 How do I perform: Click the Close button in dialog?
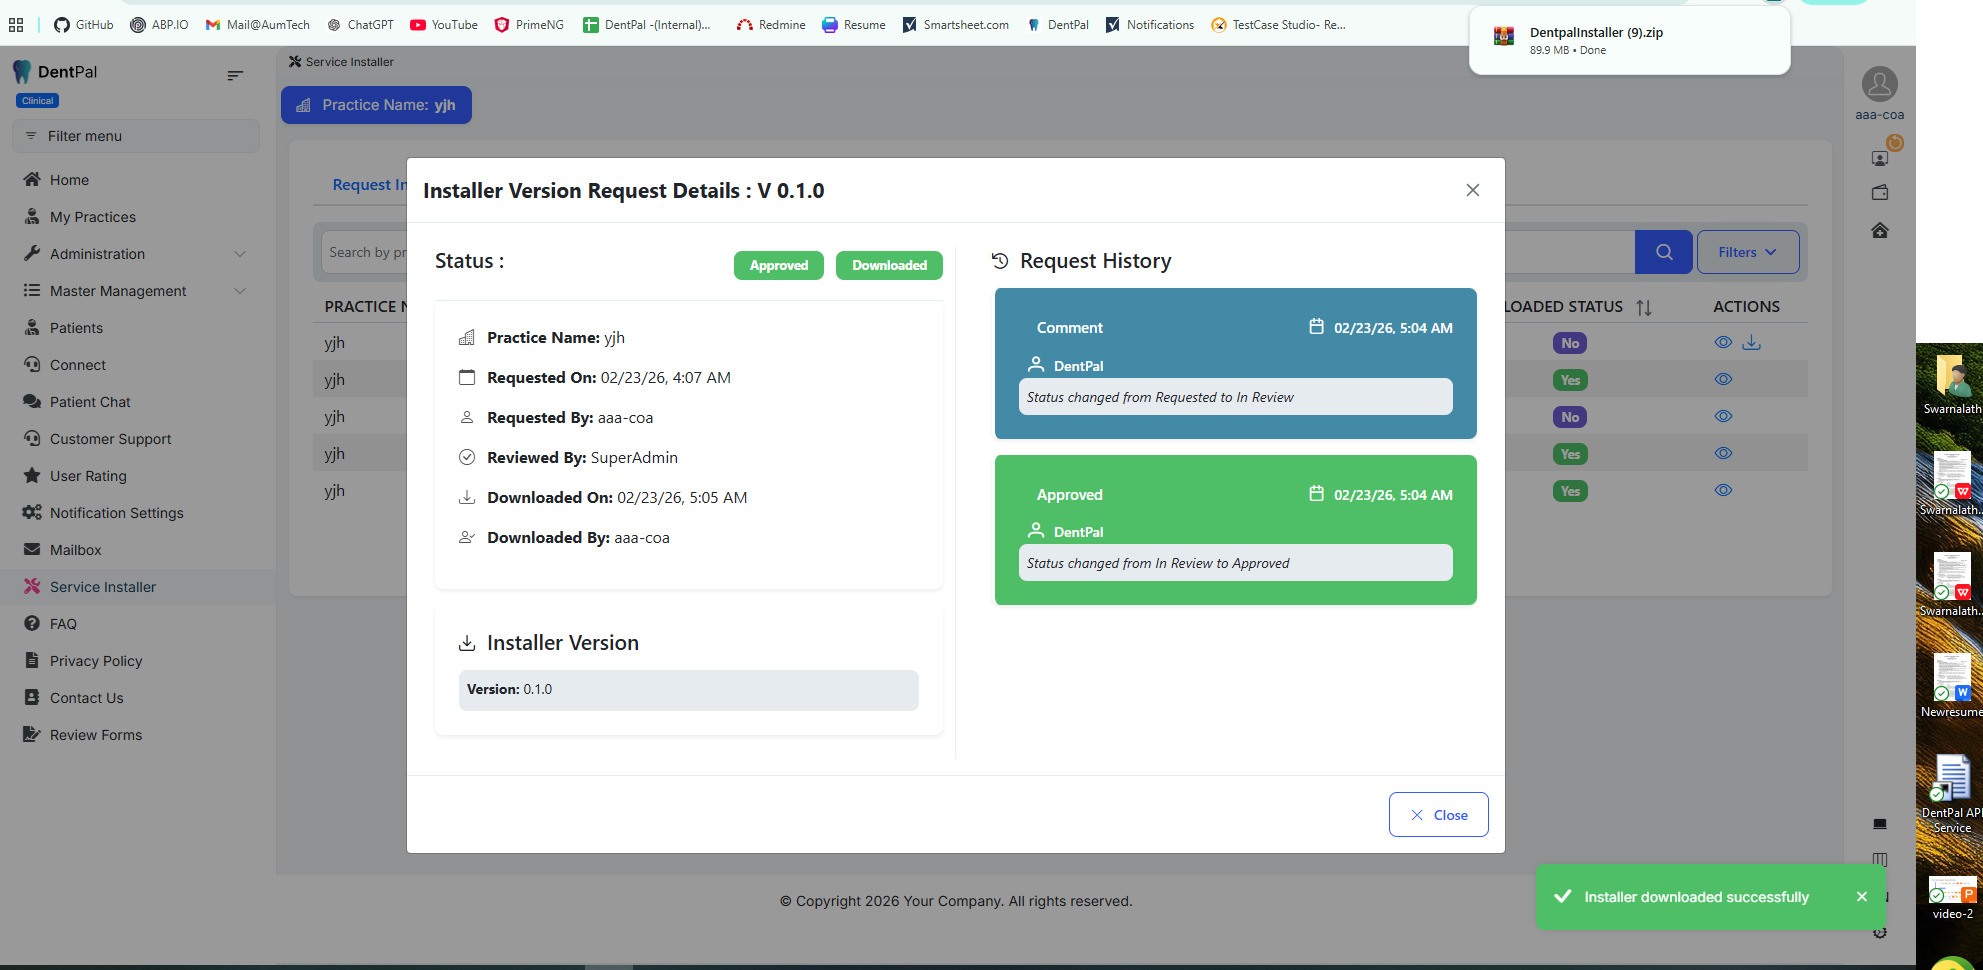coord(1438,815)
